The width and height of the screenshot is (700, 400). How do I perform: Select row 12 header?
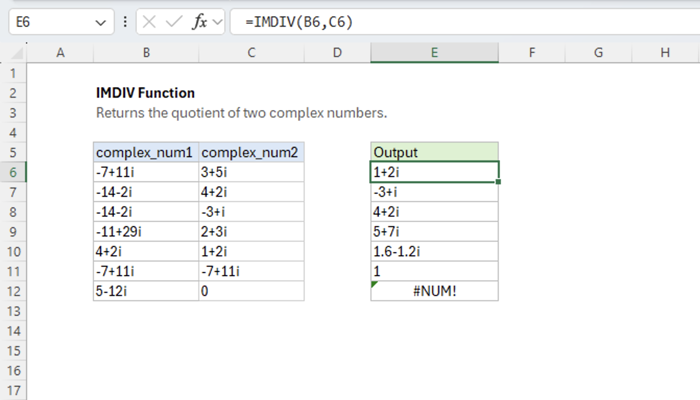(13, 292)
